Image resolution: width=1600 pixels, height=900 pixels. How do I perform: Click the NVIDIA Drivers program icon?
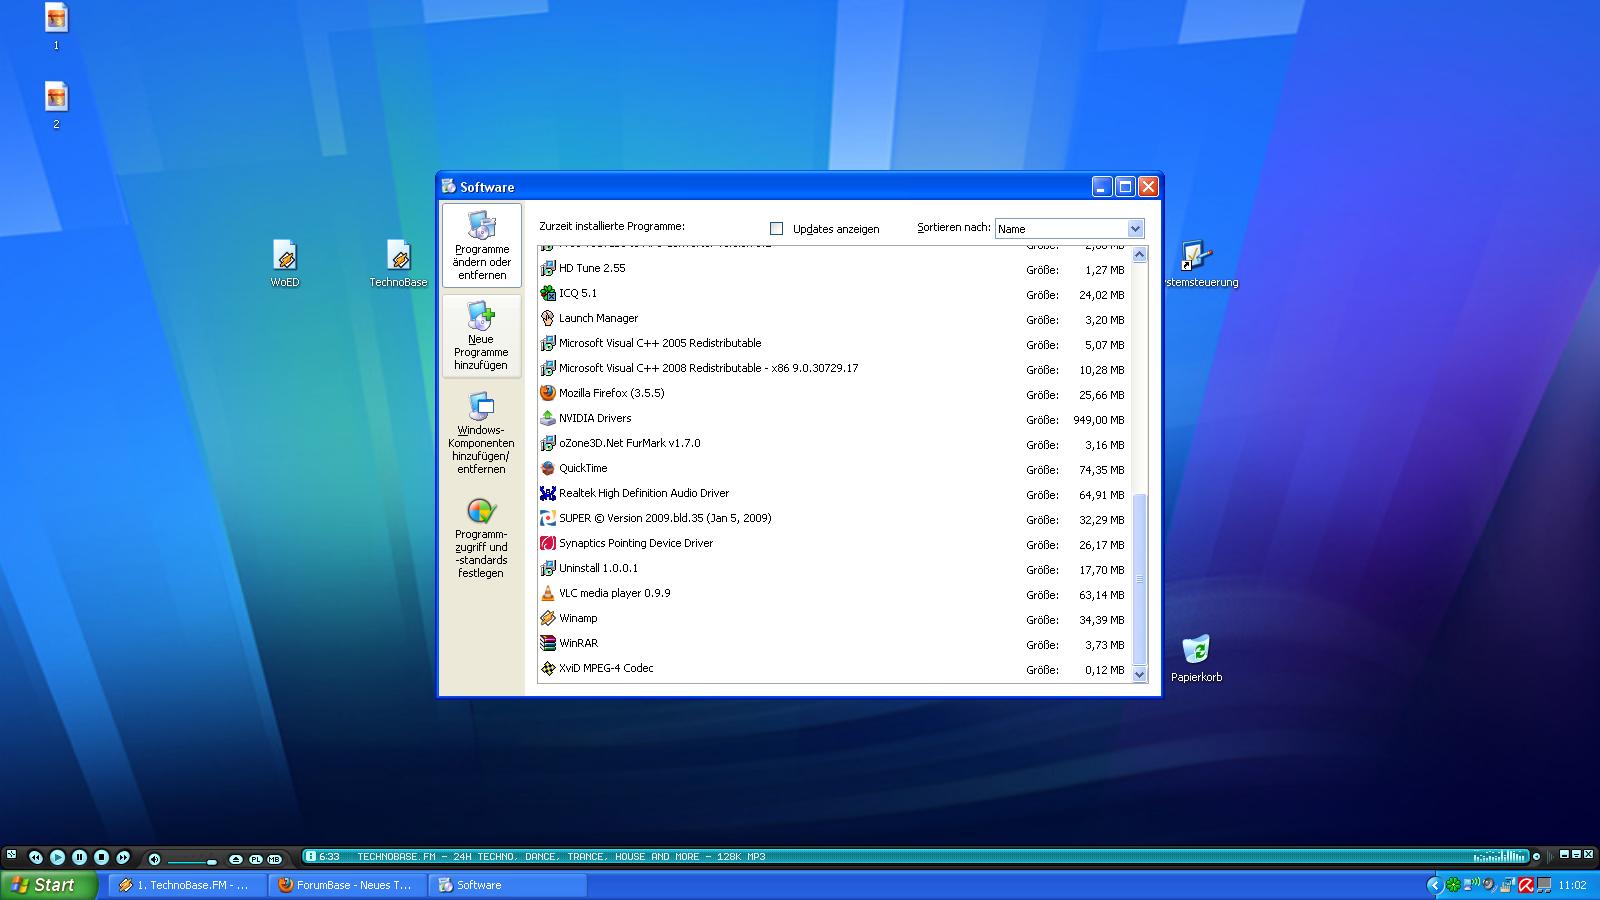548,418
